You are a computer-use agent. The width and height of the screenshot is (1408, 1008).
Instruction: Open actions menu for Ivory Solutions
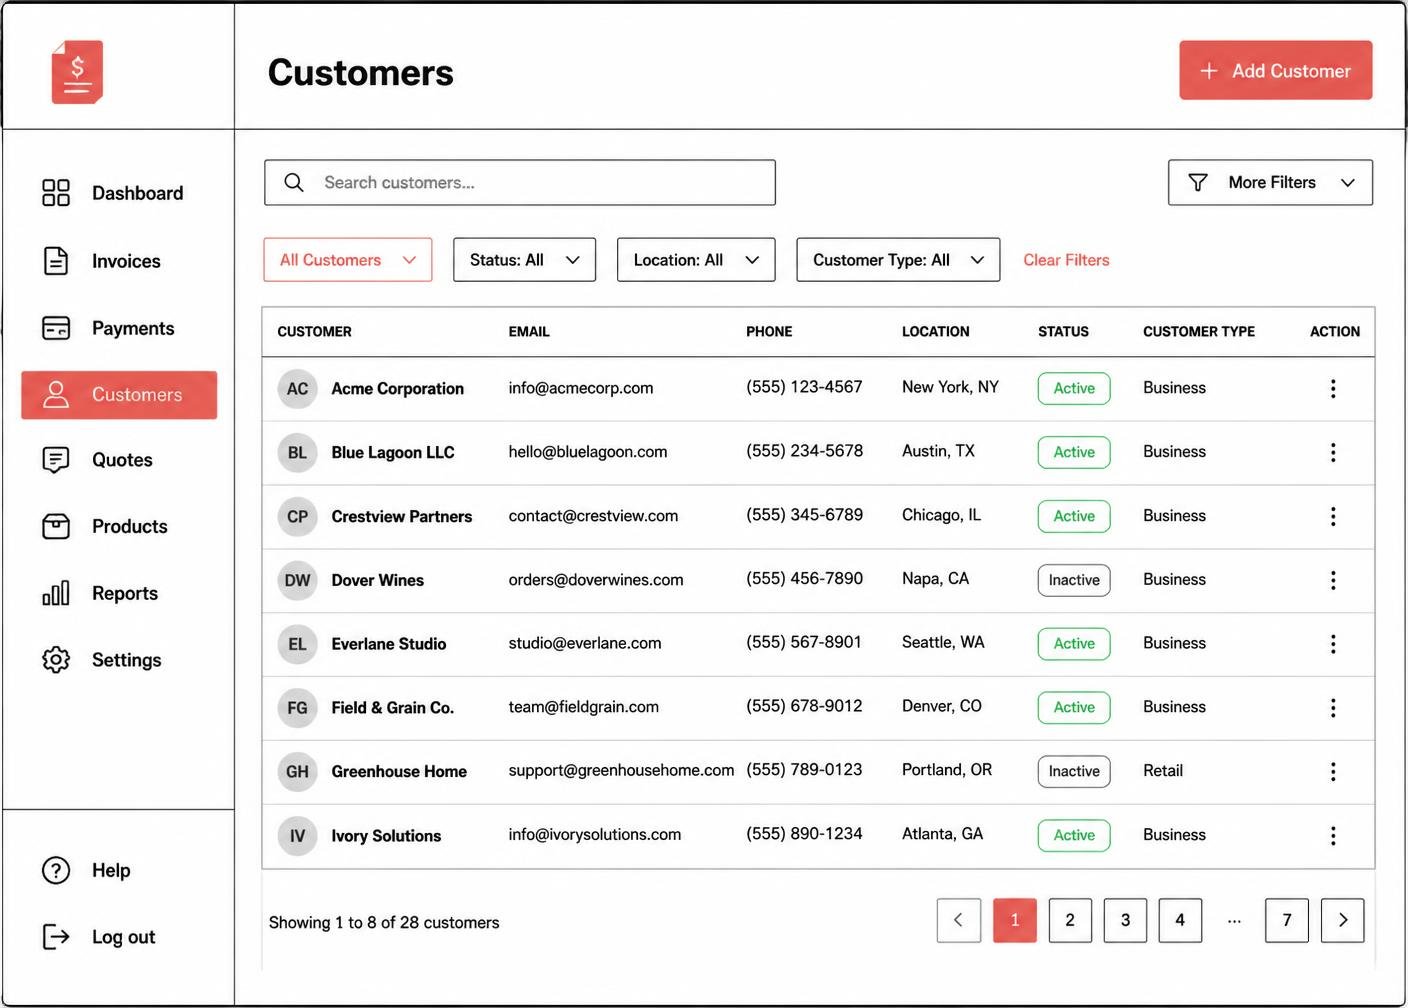[x=1333, y=835]
